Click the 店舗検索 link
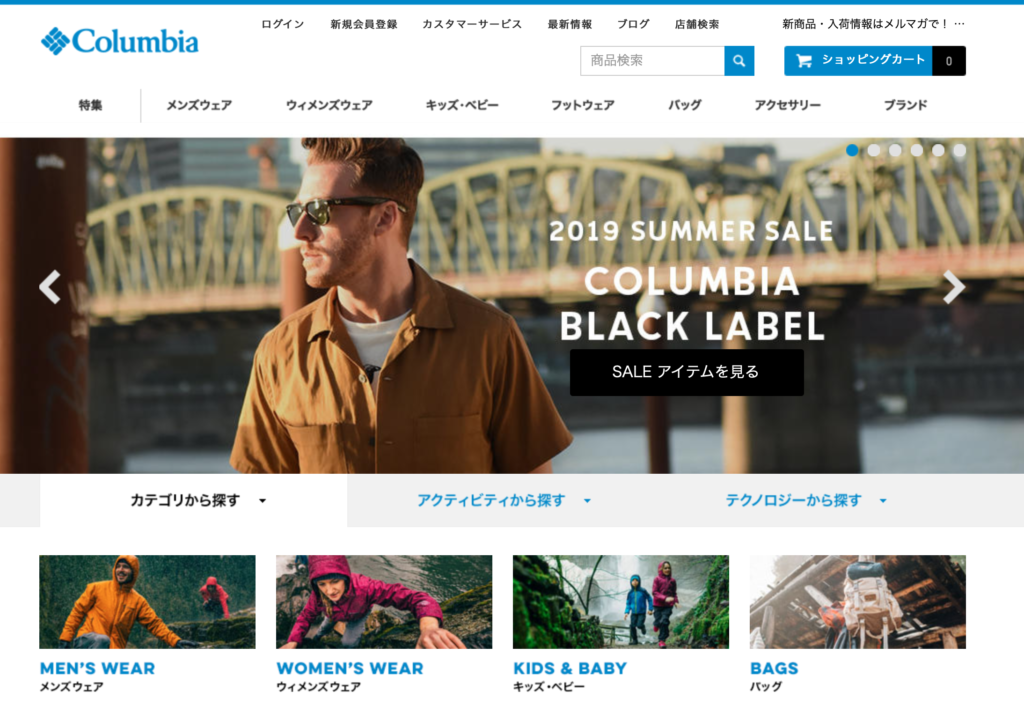 click(697, 24)
